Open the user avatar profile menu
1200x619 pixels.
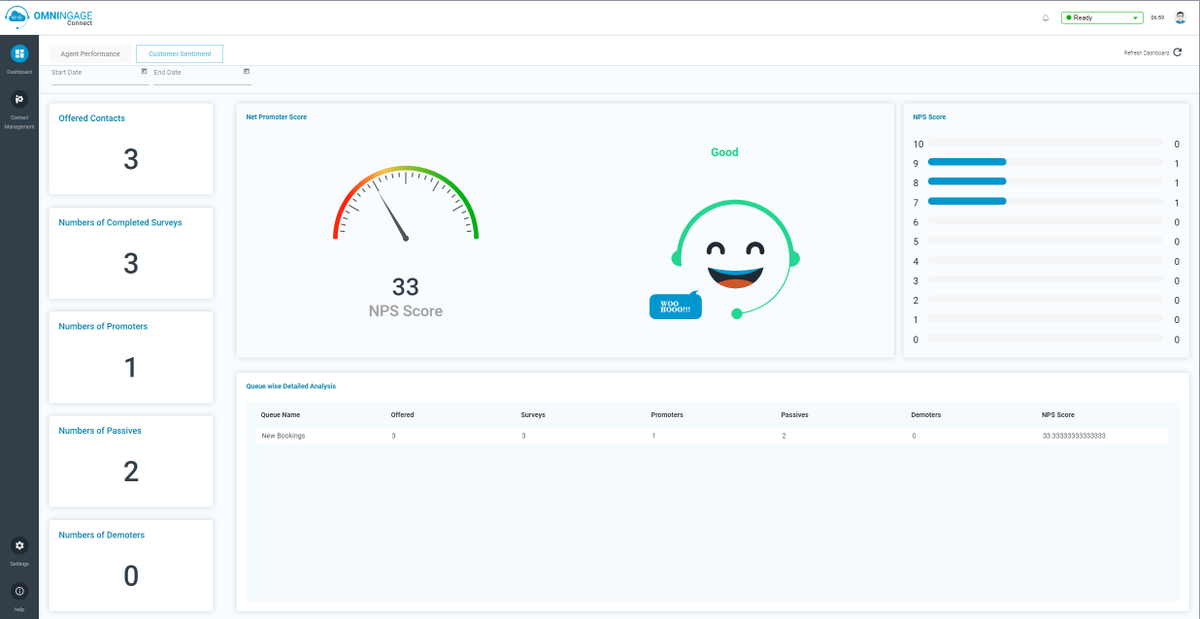click(x=1180, y=18)
